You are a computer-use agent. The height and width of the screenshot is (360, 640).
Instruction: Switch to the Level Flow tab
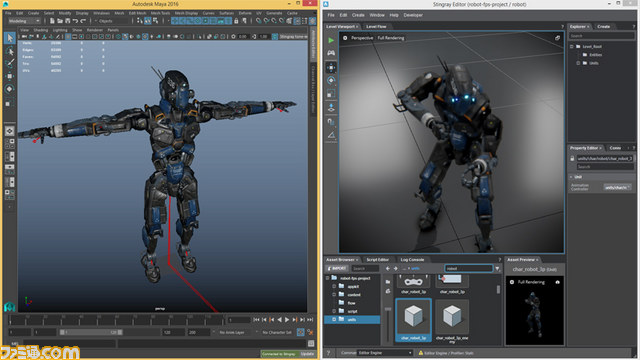[376, 27]
